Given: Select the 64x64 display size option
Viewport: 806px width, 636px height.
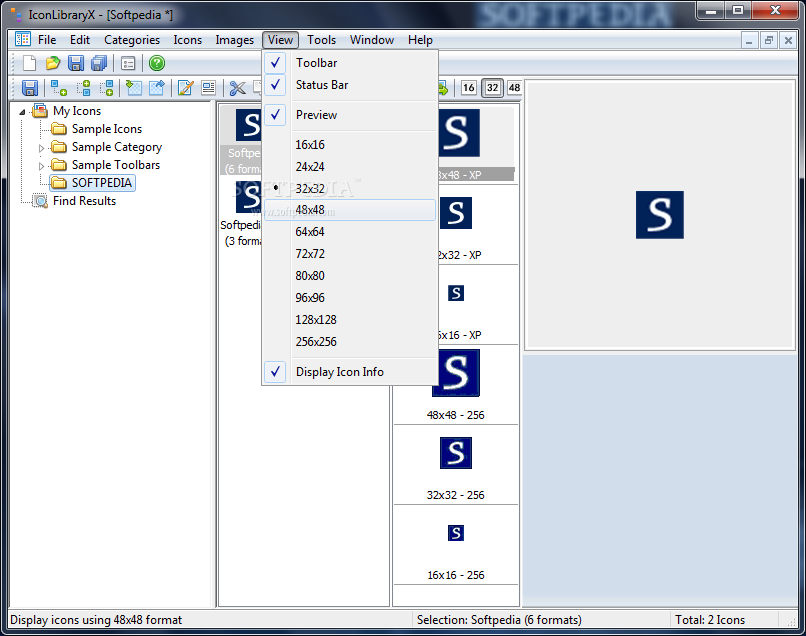Looking at the screenshot, I should [350, 232].
